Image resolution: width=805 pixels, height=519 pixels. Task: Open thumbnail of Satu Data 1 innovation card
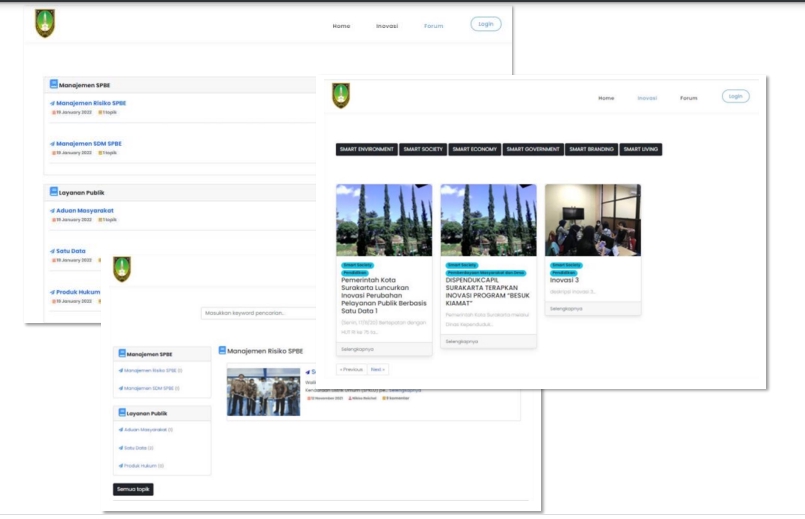click(384, 220)
